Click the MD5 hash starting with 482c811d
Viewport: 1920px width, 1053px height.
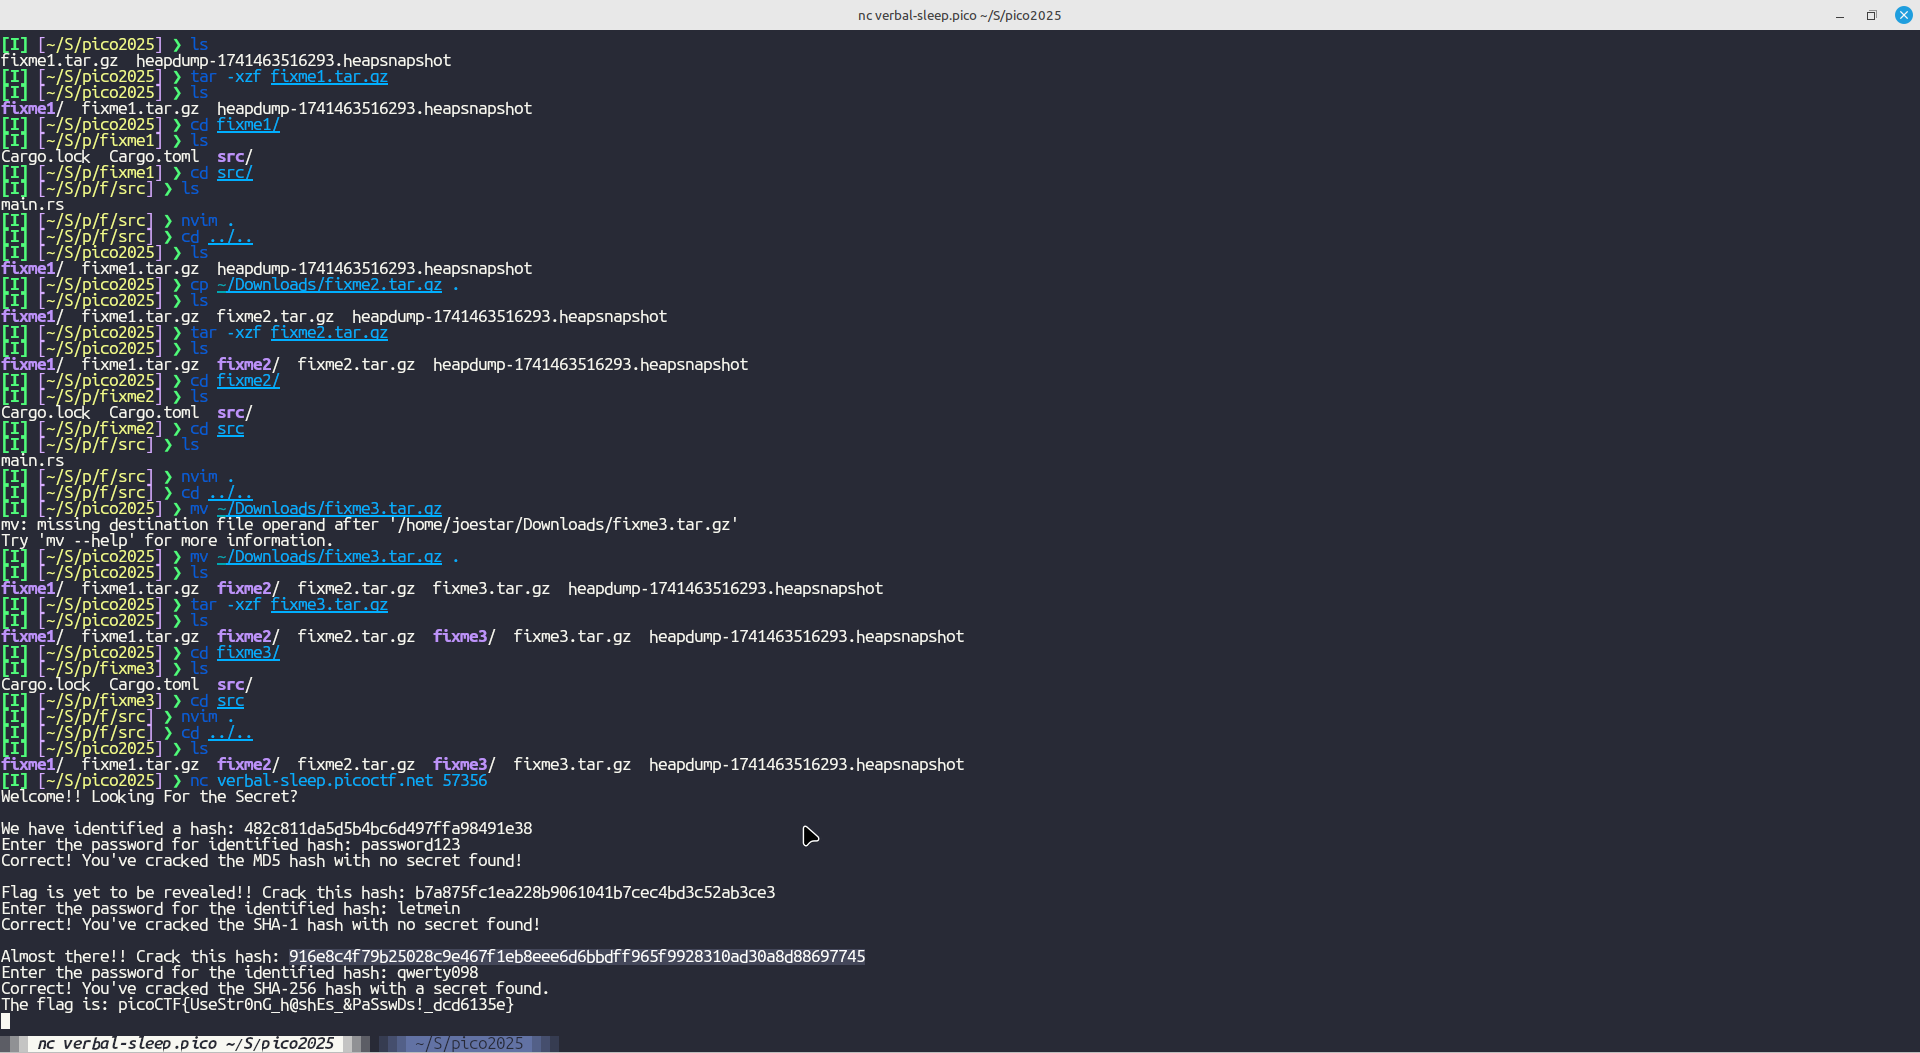click(388, 829)
